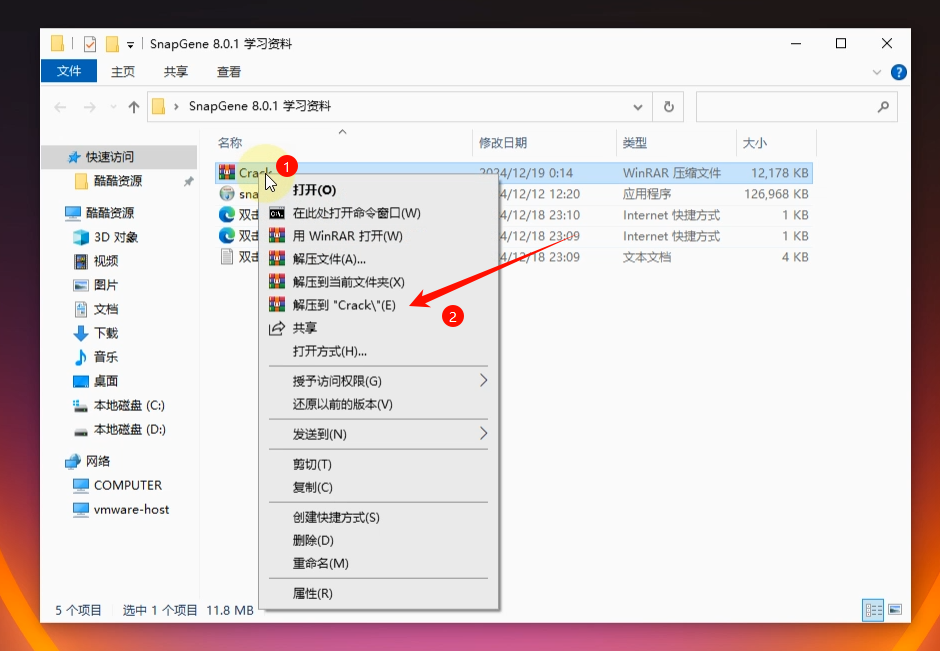Select 本地磁盘 (C:) drive
The image size is (940, 651).
coord(128,405)
